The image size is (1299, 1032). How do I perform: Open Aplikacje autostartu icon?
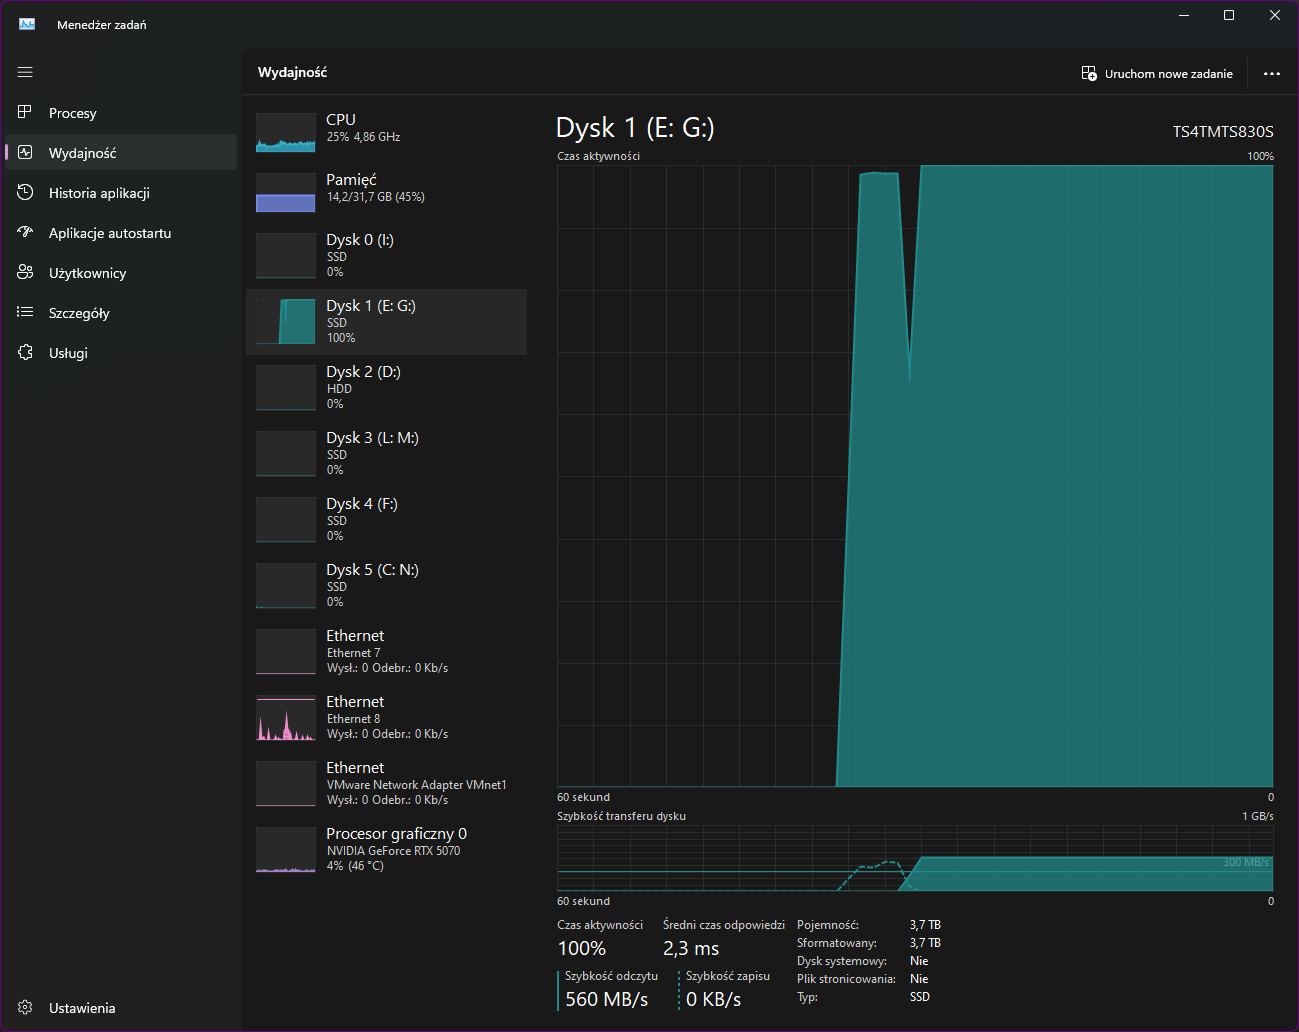click(x=25, y=232)
